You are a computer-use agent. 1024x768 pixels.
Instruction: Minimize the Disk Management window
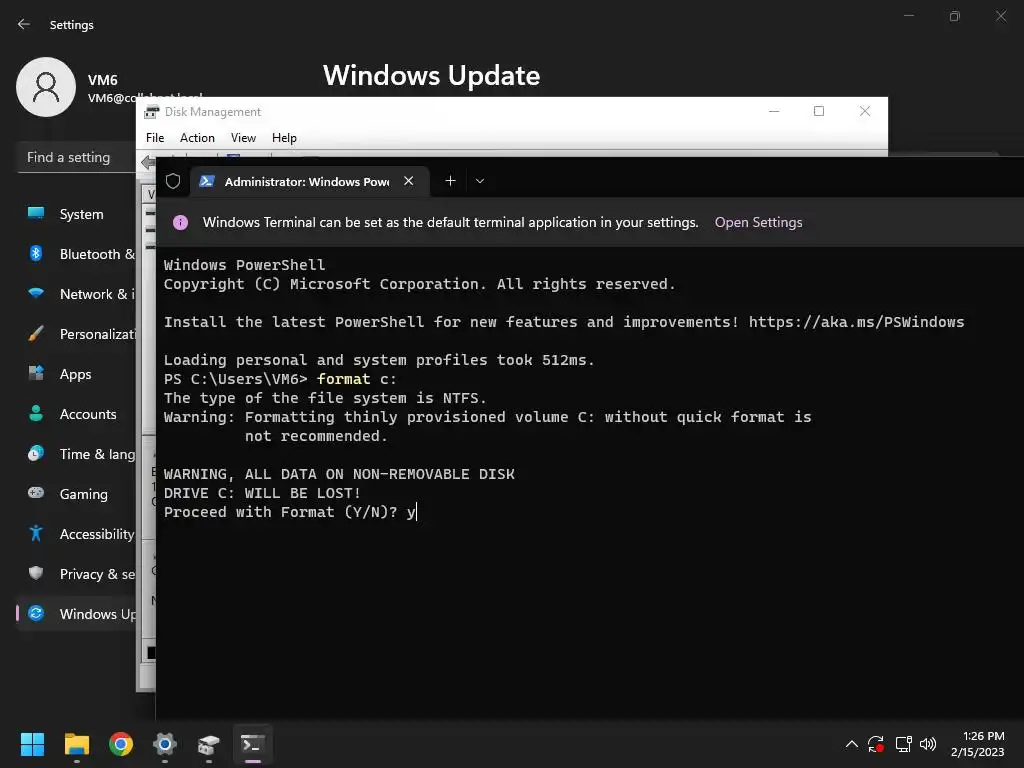[774, 111]
